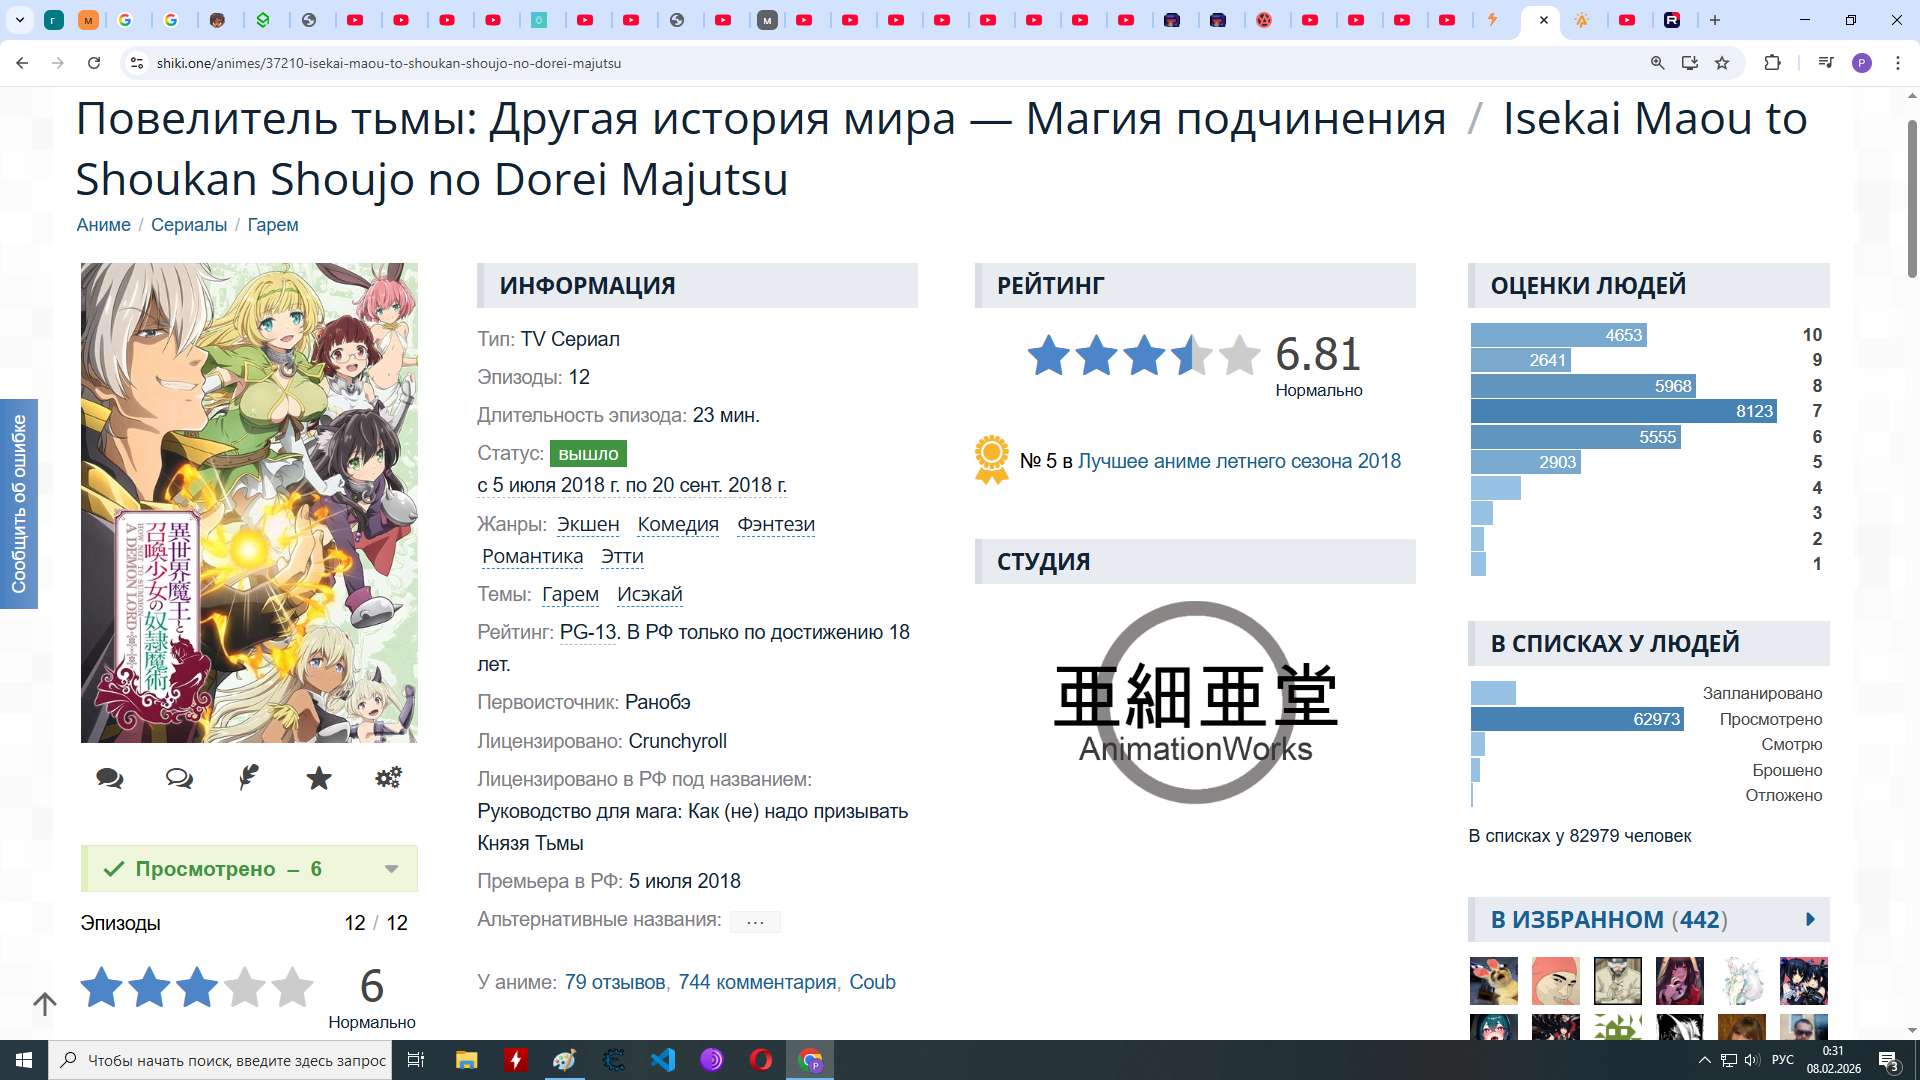Expand alternative names with the ellipsis button

pos(755,921)
